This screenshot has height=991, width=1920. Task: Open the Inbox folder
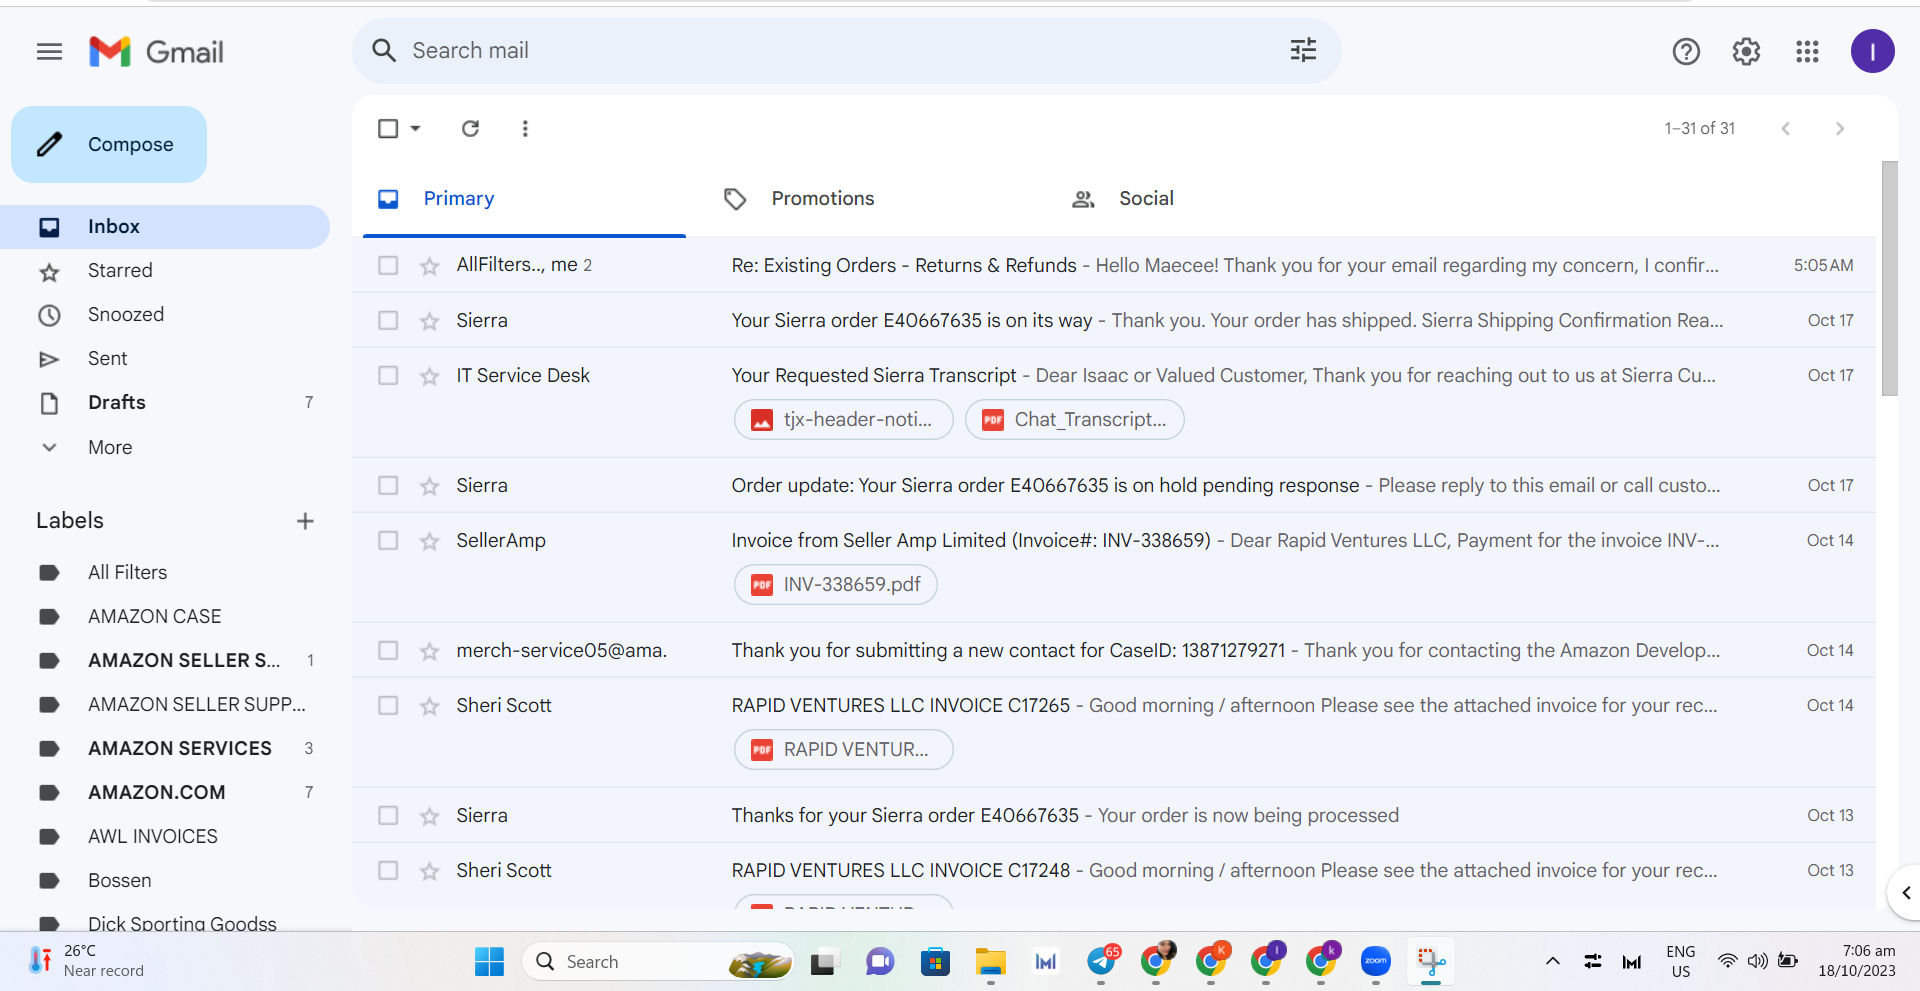tap(165, 227)
